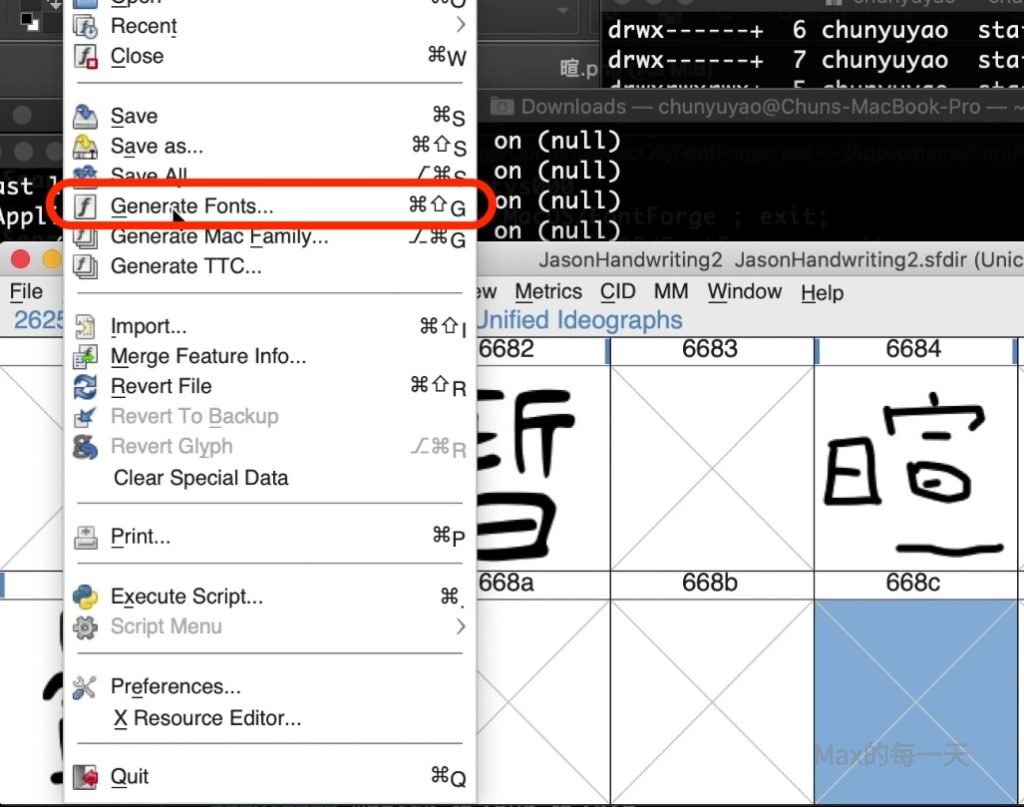Click Clear Special Data menu entry
The image size is (1024, 807).
coord(200,478)
